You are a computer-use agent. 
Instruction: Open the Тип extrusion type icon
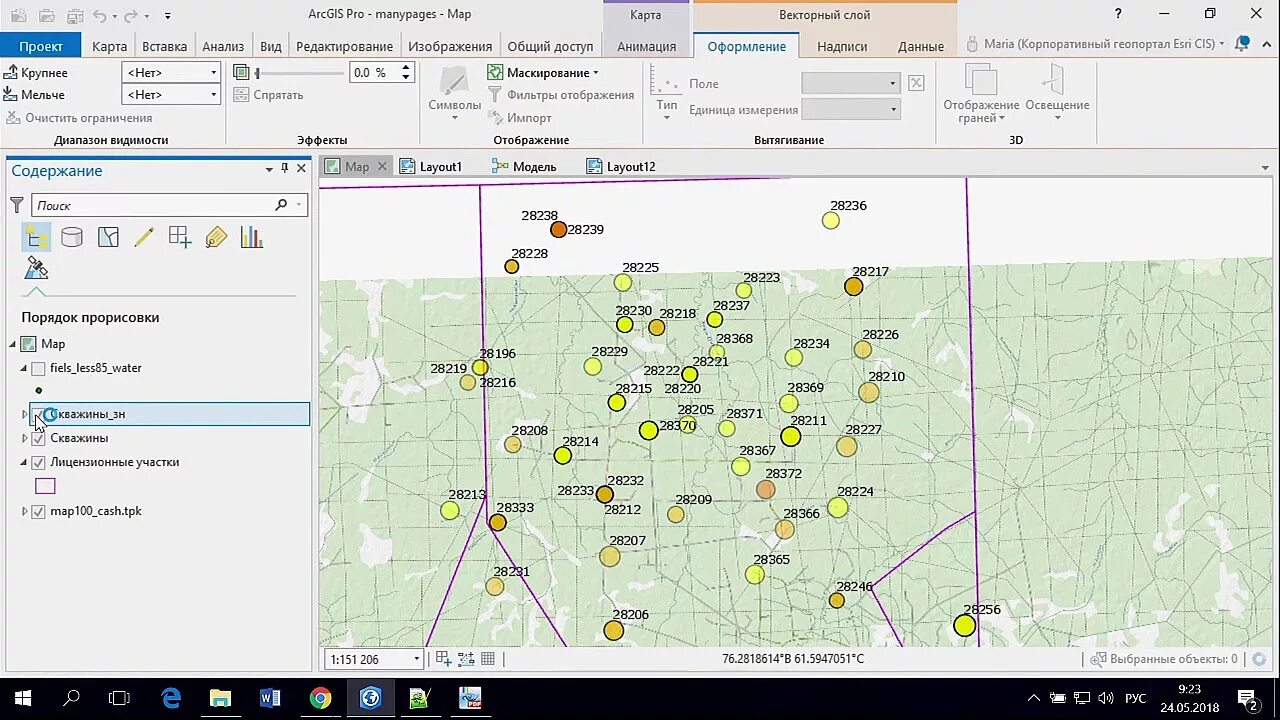pyautogui.click(x=666, y=82)
